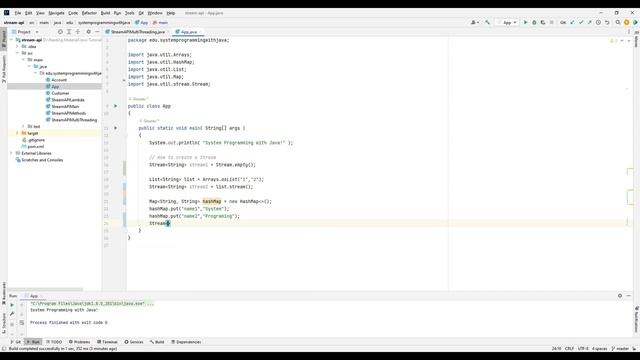Open the App run configuration dropdown
Screen dimensions: 640x360
pyautogui.click(x=507, y=22)
